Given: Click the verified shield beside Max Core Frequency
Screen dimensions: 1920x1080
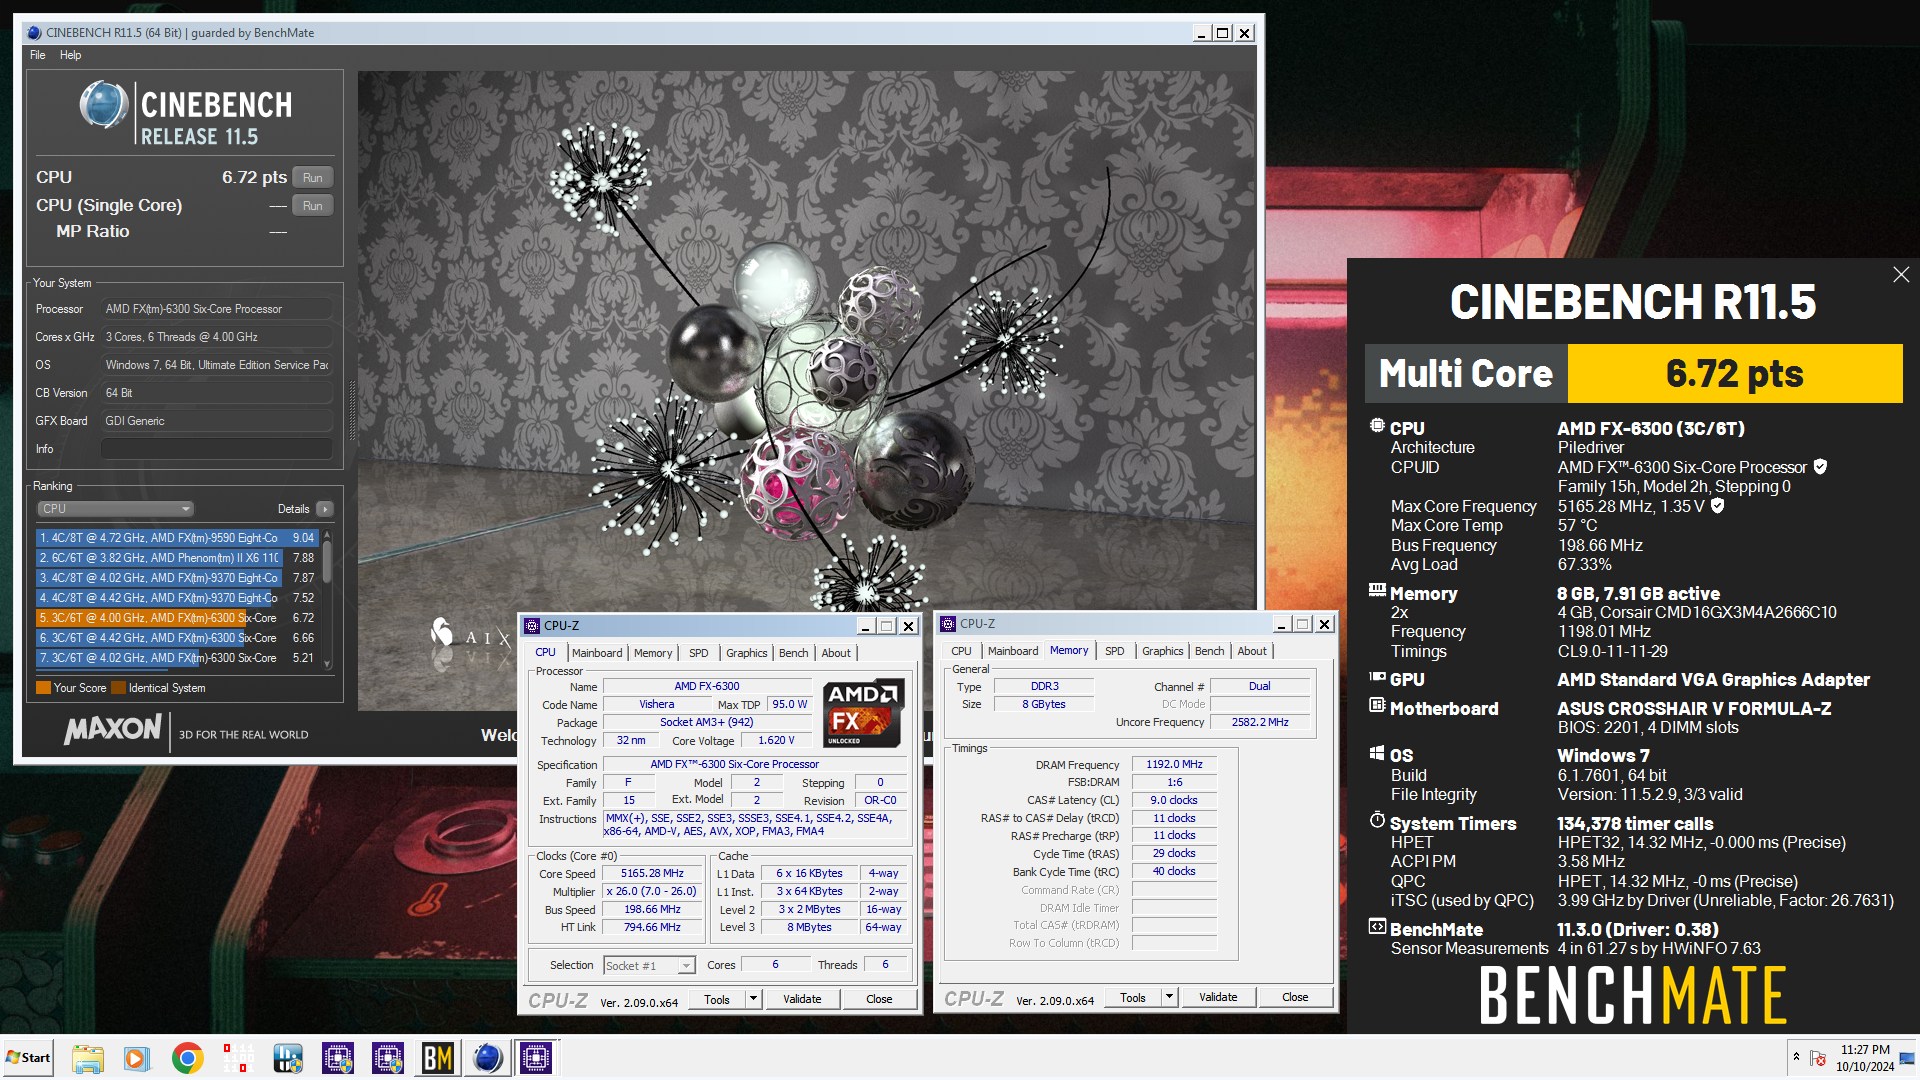Looking at the screenshot, I should pyautogui.click(x=1717, y=506).
